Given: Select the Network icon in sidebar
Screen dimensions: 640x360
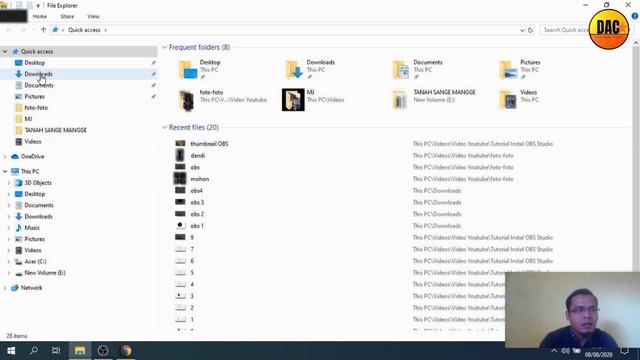Looking at the screenshot, I should click(x=15, y=288).
